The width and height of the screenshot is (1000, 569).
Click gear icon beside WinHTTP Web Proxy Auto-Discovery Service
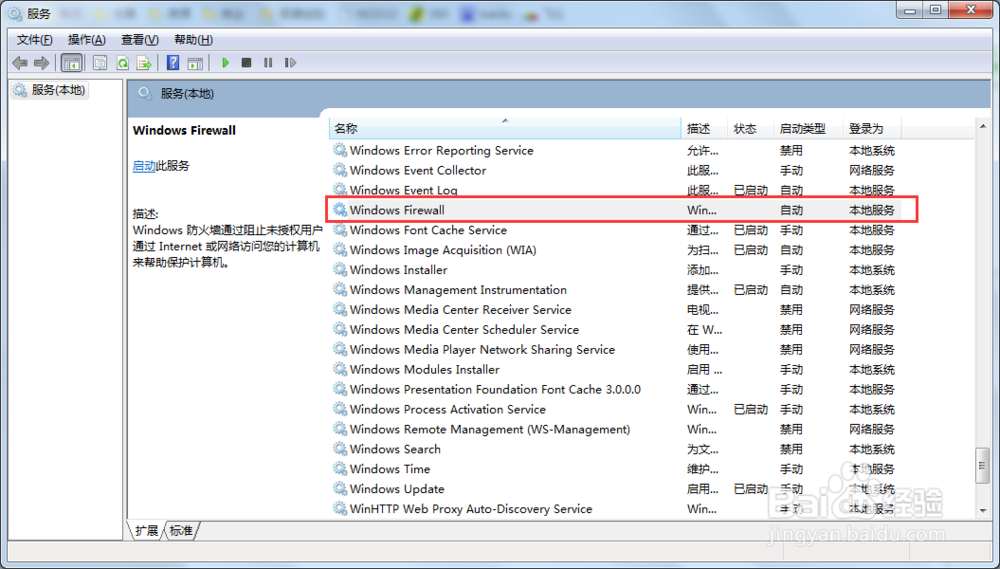tap(340, 508)
